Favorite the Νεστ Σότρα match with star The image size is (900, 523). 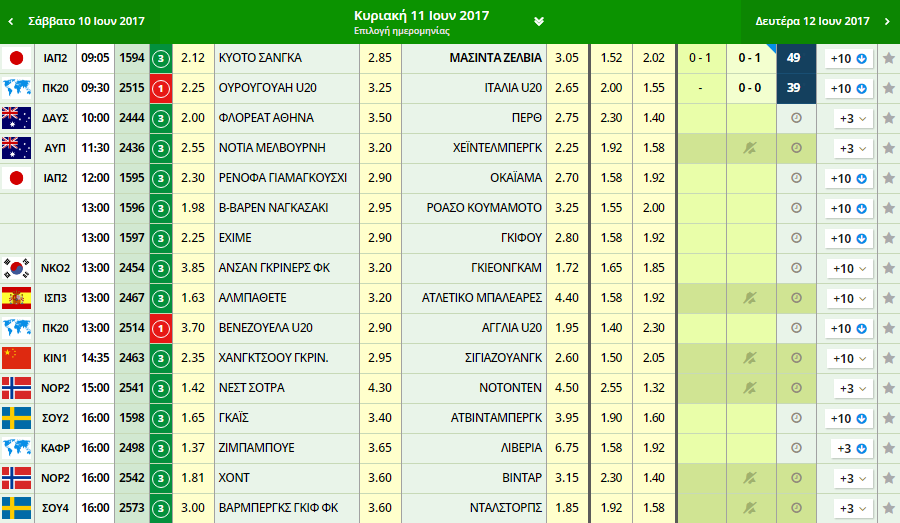point(887,388)
